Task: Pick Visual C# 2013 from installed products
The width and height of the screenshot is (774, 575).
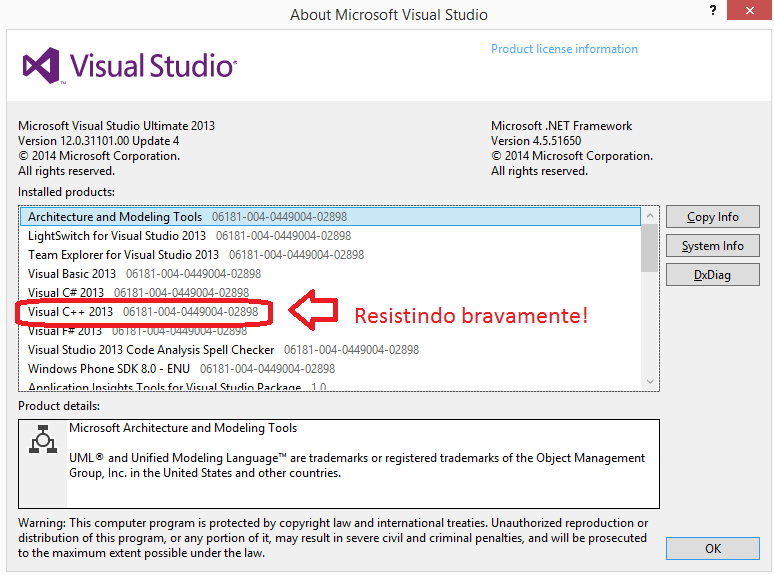Action: pyautogui.click(x=66, y=293)
